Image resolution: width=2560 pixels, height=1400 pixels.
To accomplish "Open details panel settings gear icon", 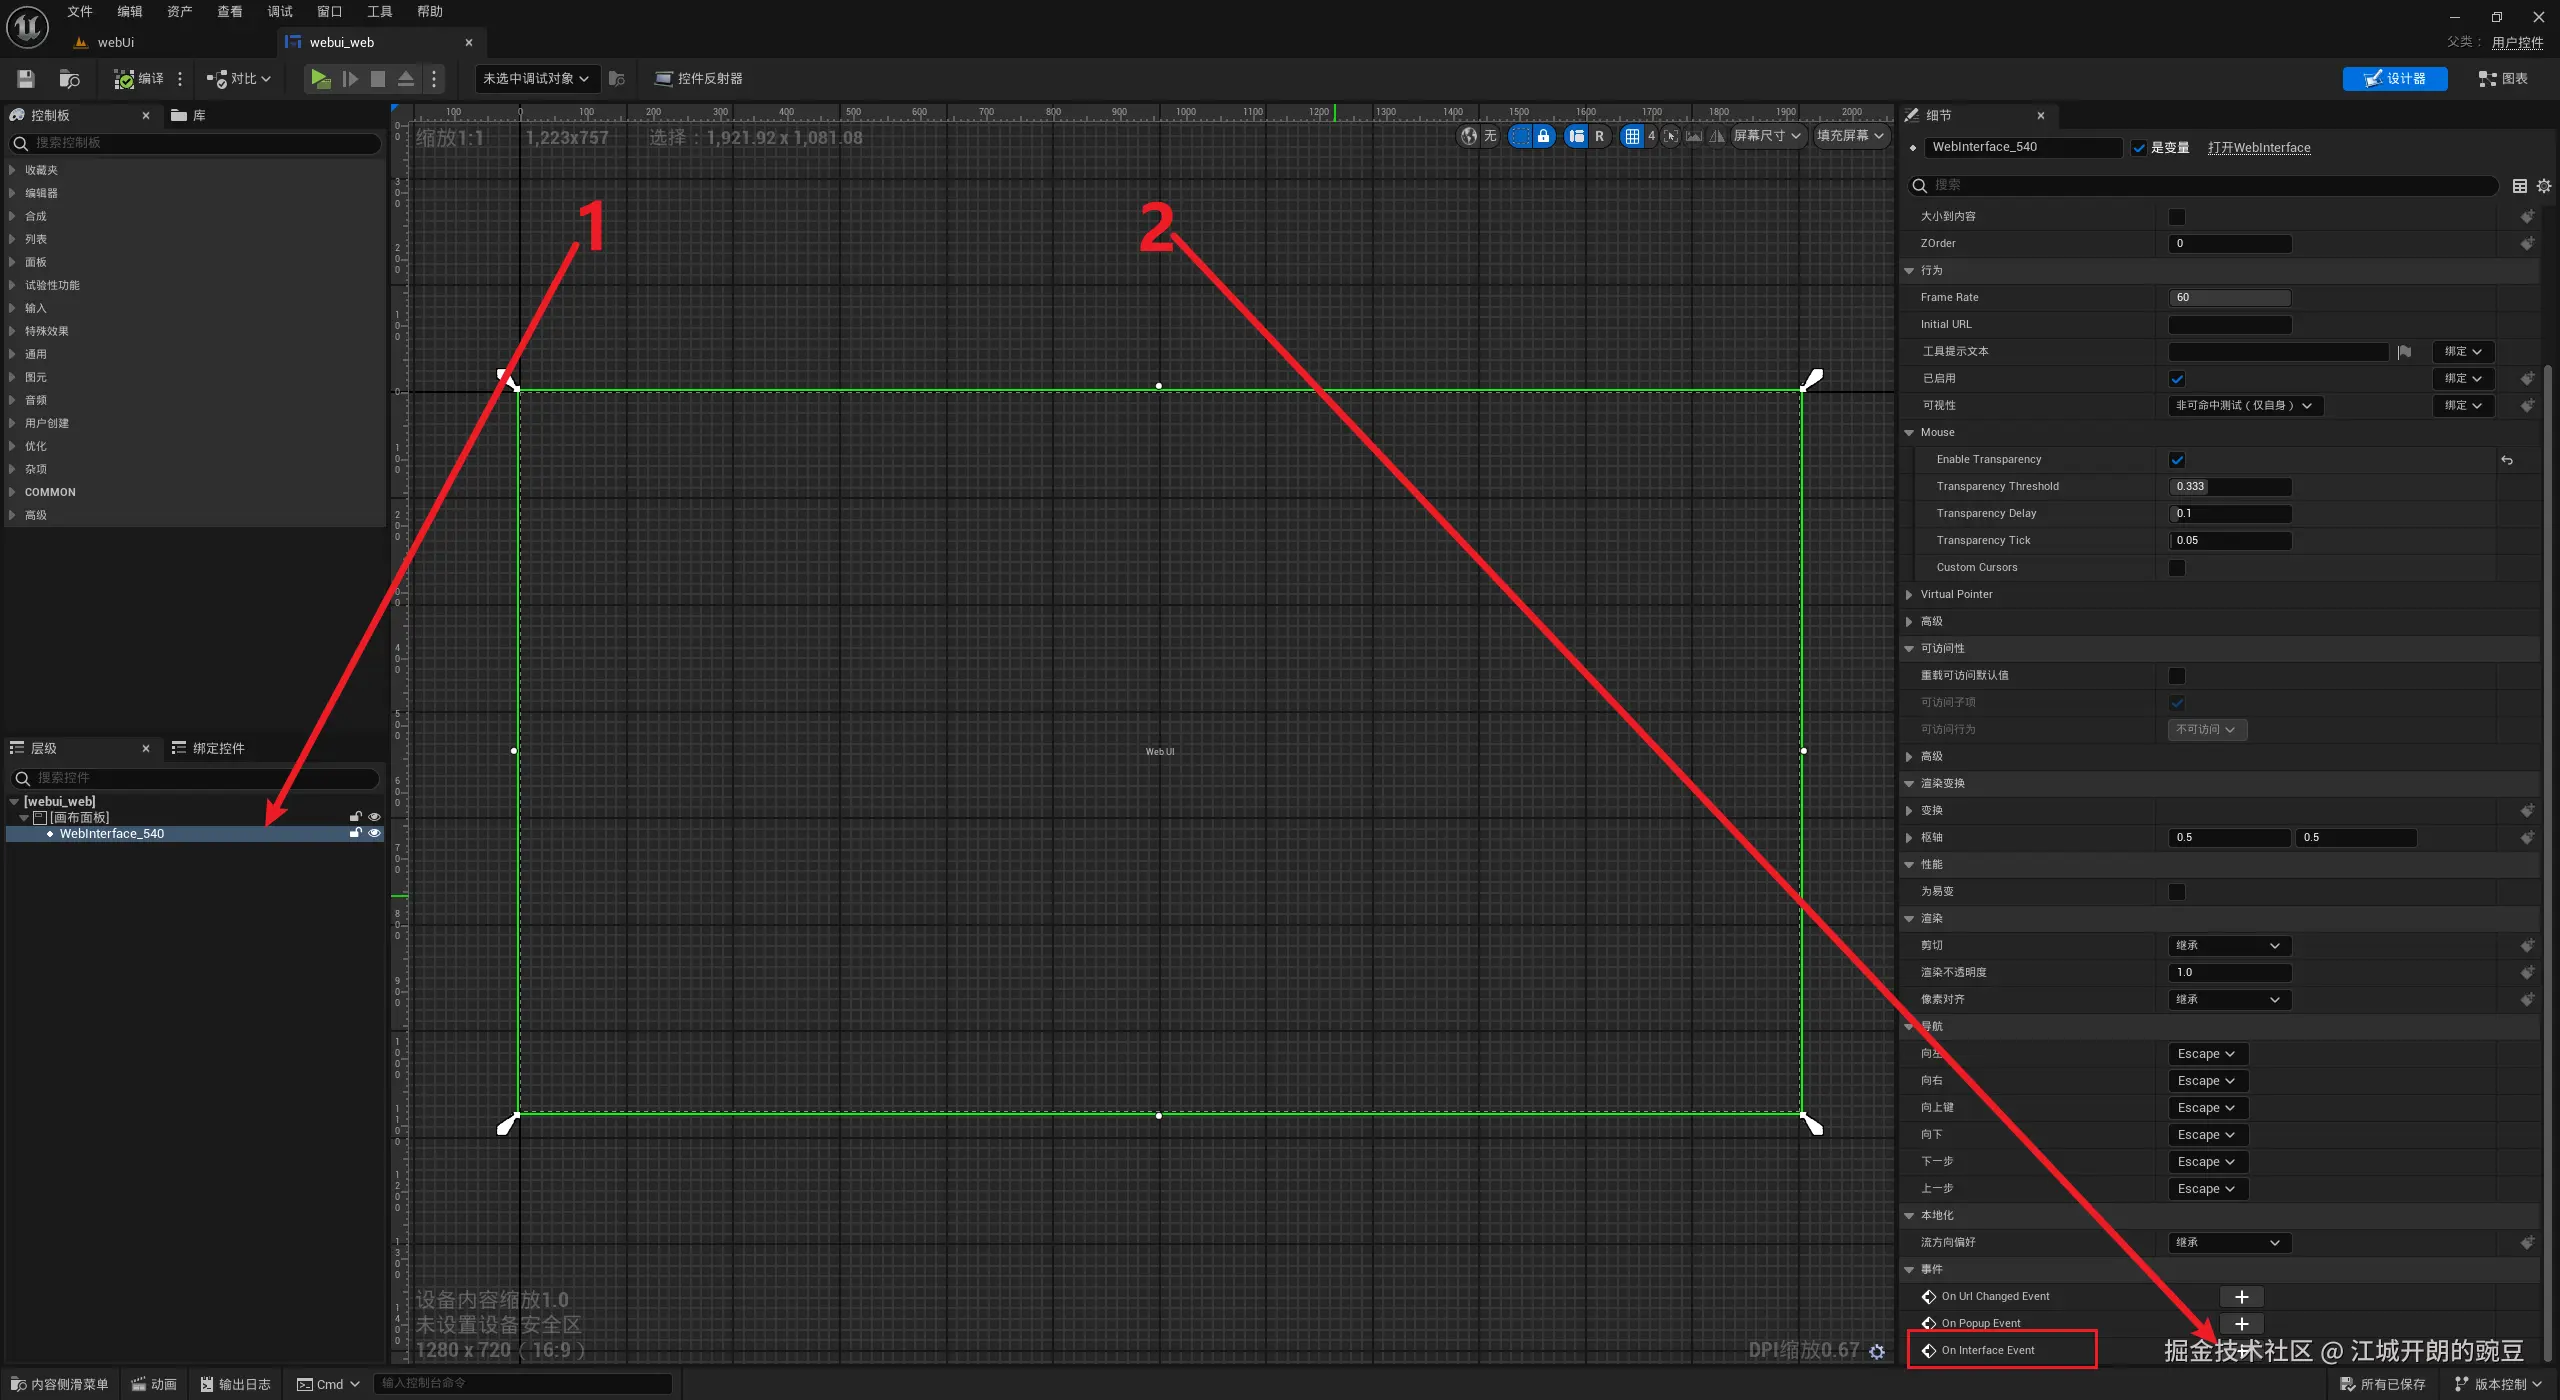I will click(2544, 186).
